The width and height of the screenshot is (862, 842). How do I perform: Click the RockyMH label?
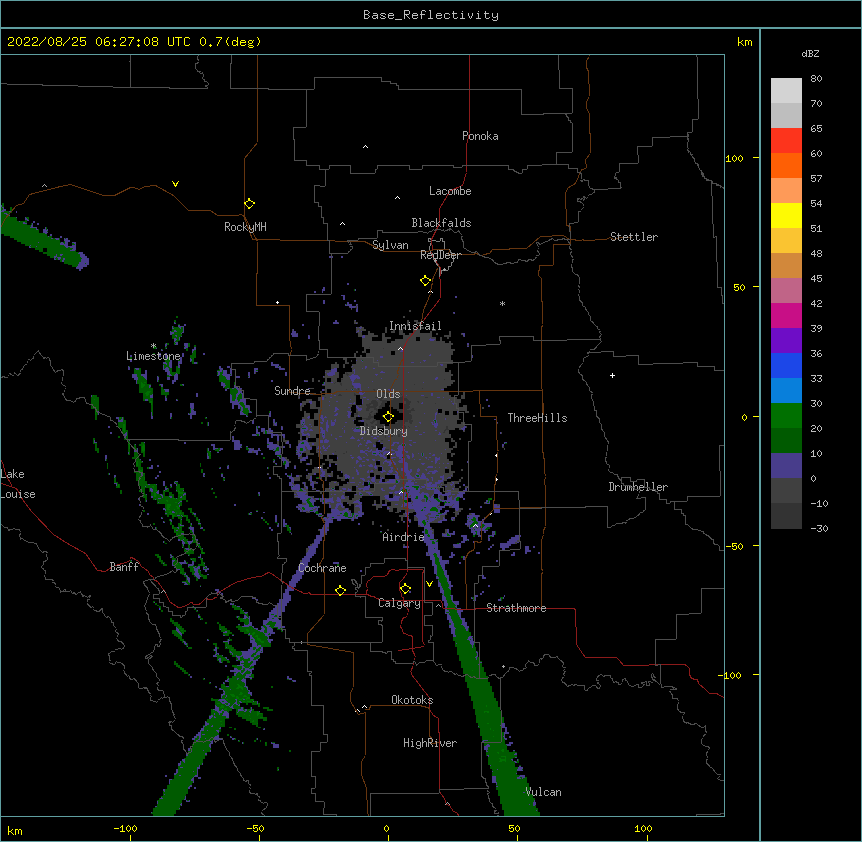[245, 227]
